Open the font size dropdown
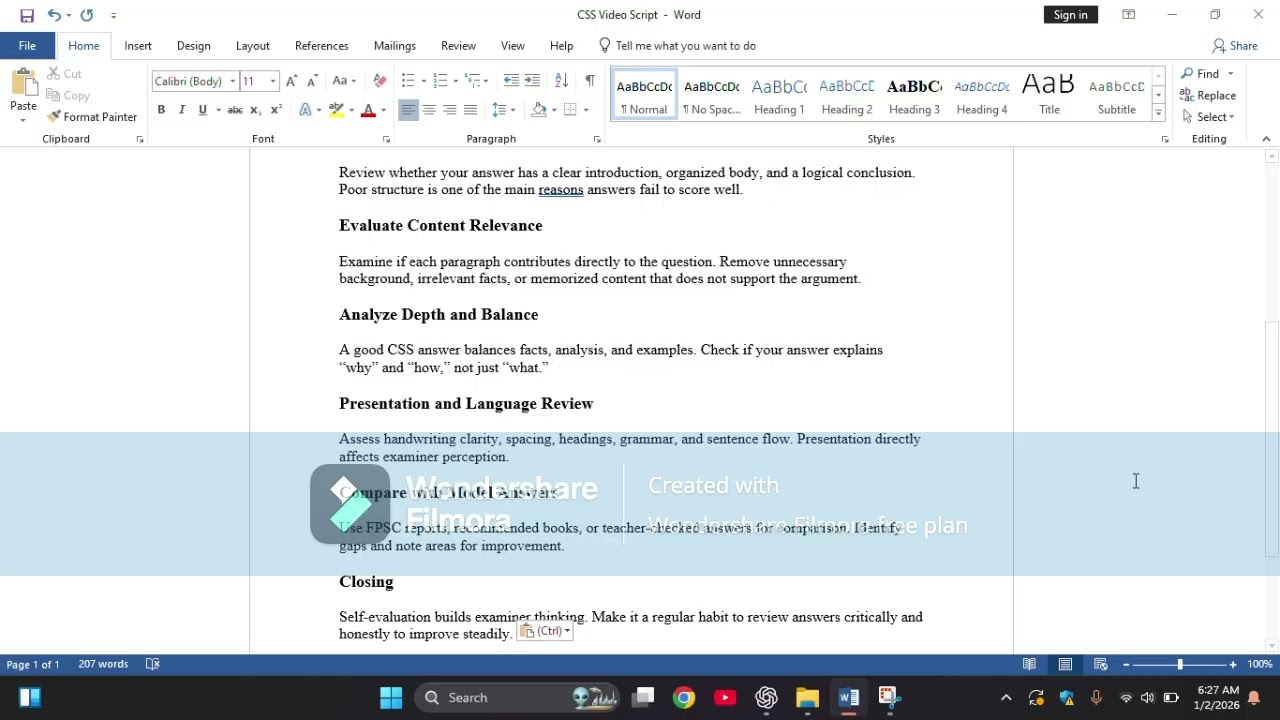 273,81
